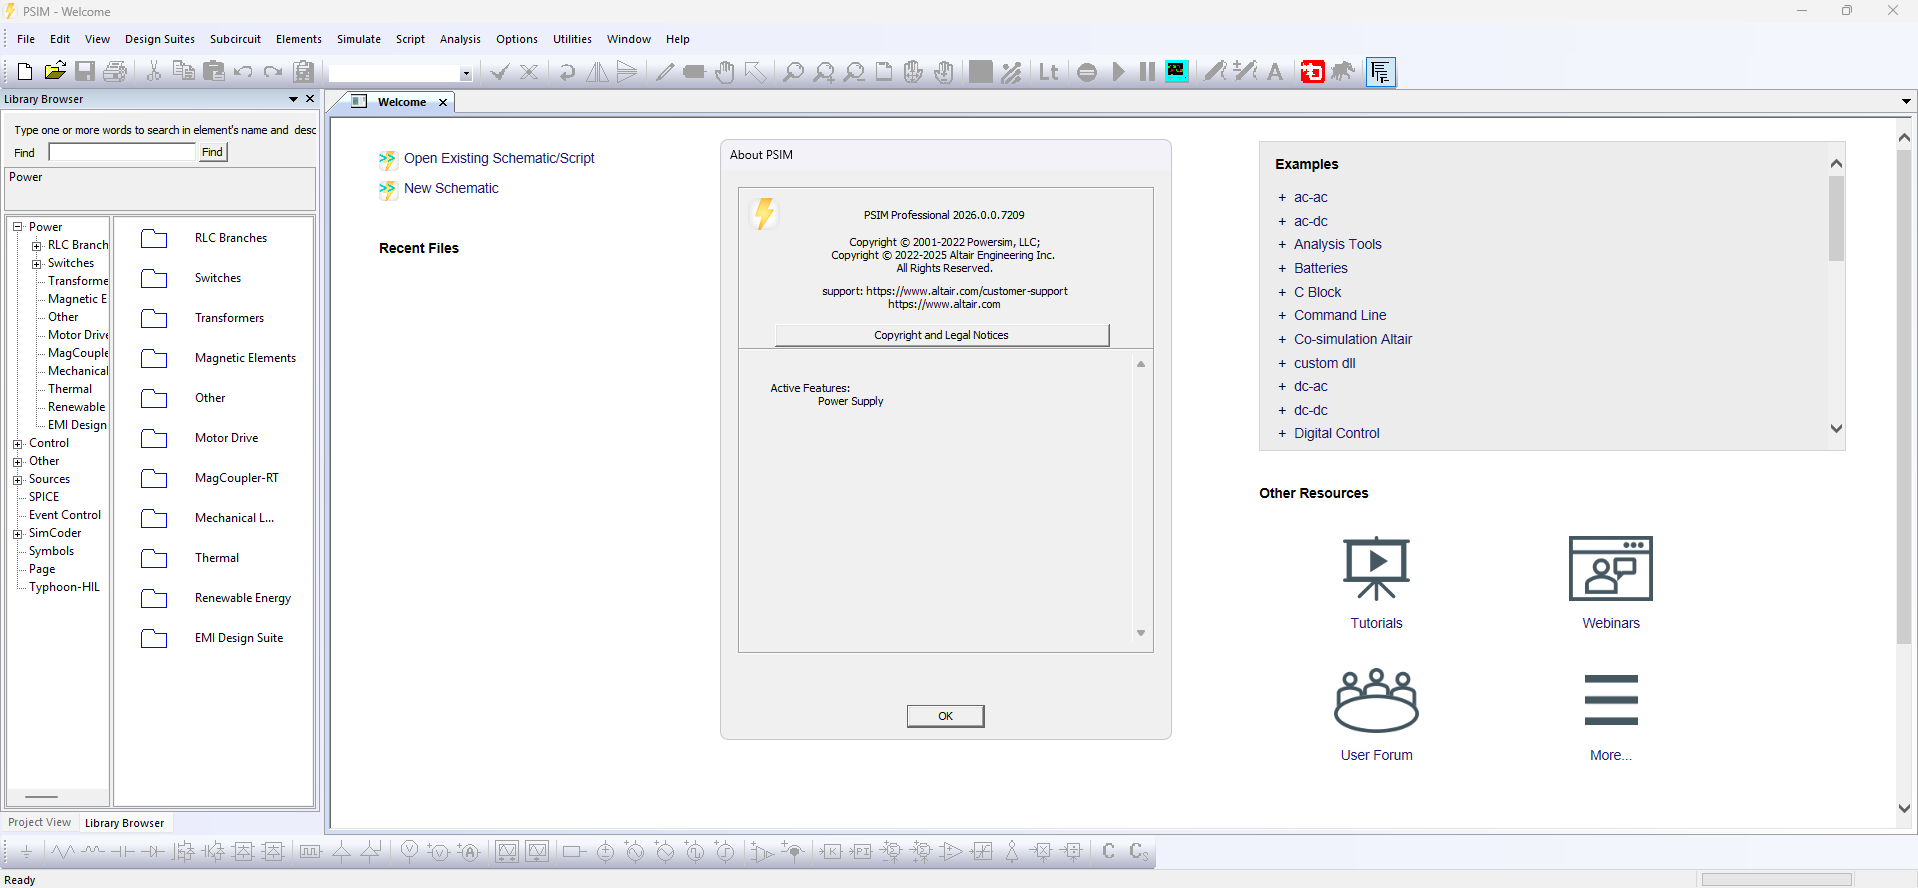This screenshot has width=1918, height=888.
Task: Open the Webinars icon
Action: pos(1610,568)
